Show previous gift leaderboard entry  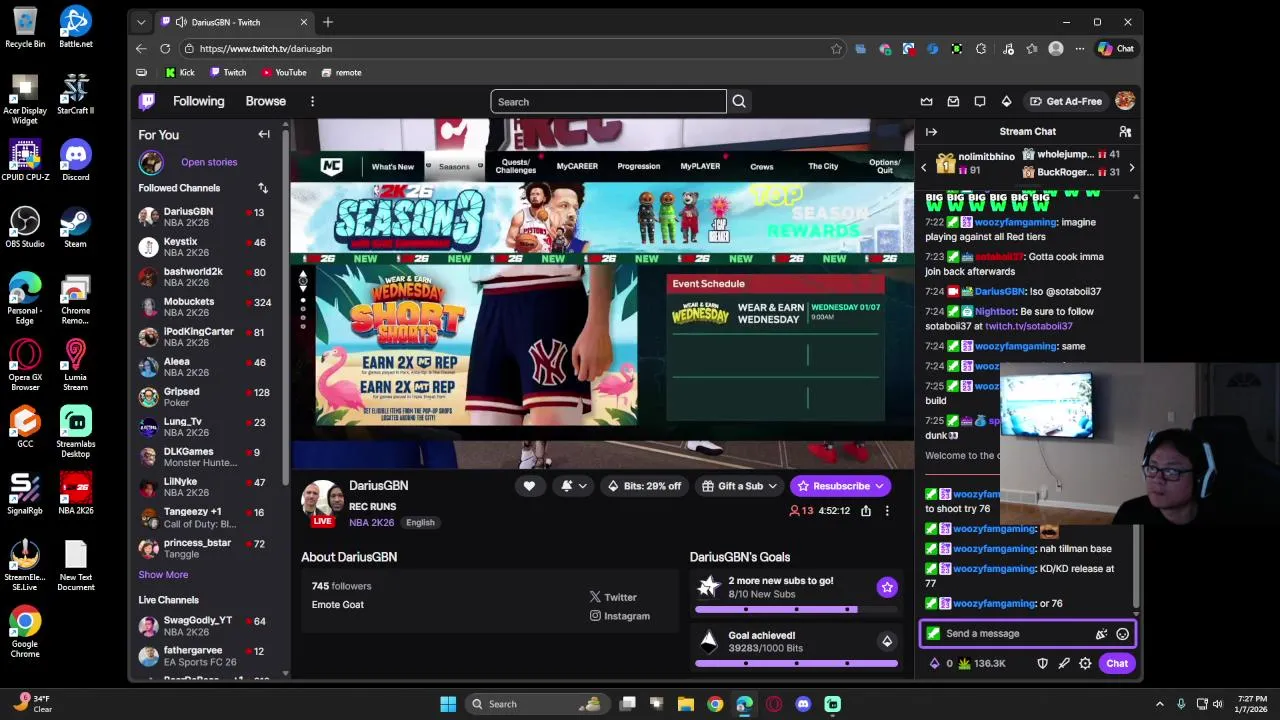pyautogui.click(x=923, y=167)
